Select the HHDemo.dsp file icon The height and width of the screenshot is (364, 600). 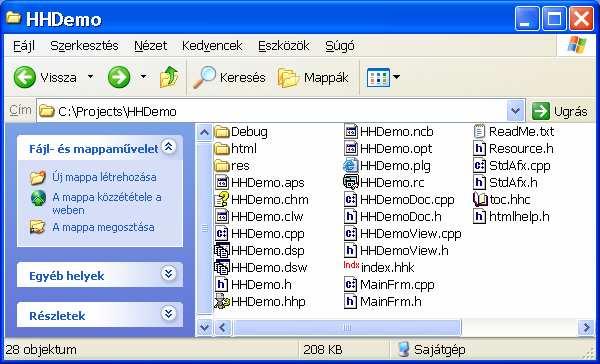[x=222, y=250]
